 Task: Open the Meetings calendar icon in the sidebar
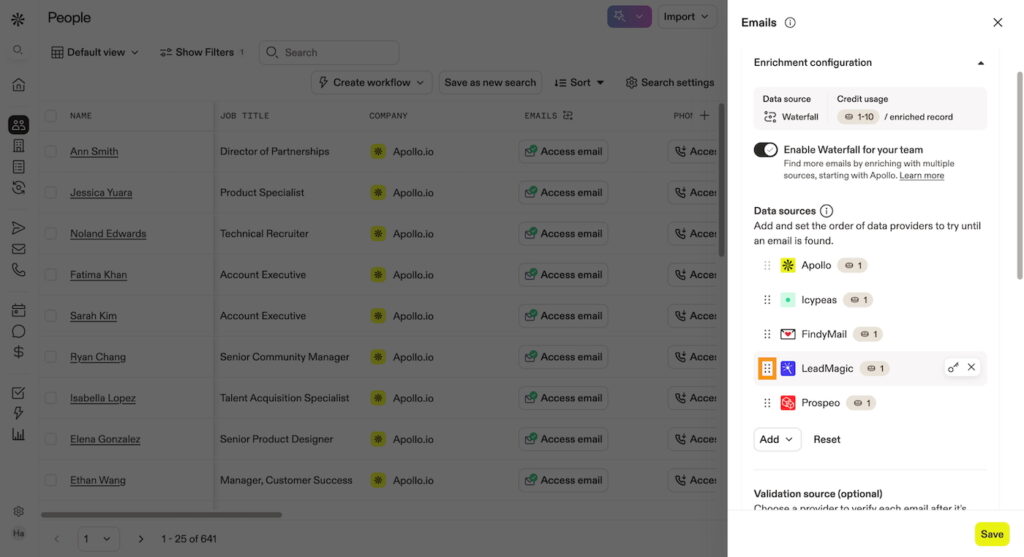pos(18,310)
